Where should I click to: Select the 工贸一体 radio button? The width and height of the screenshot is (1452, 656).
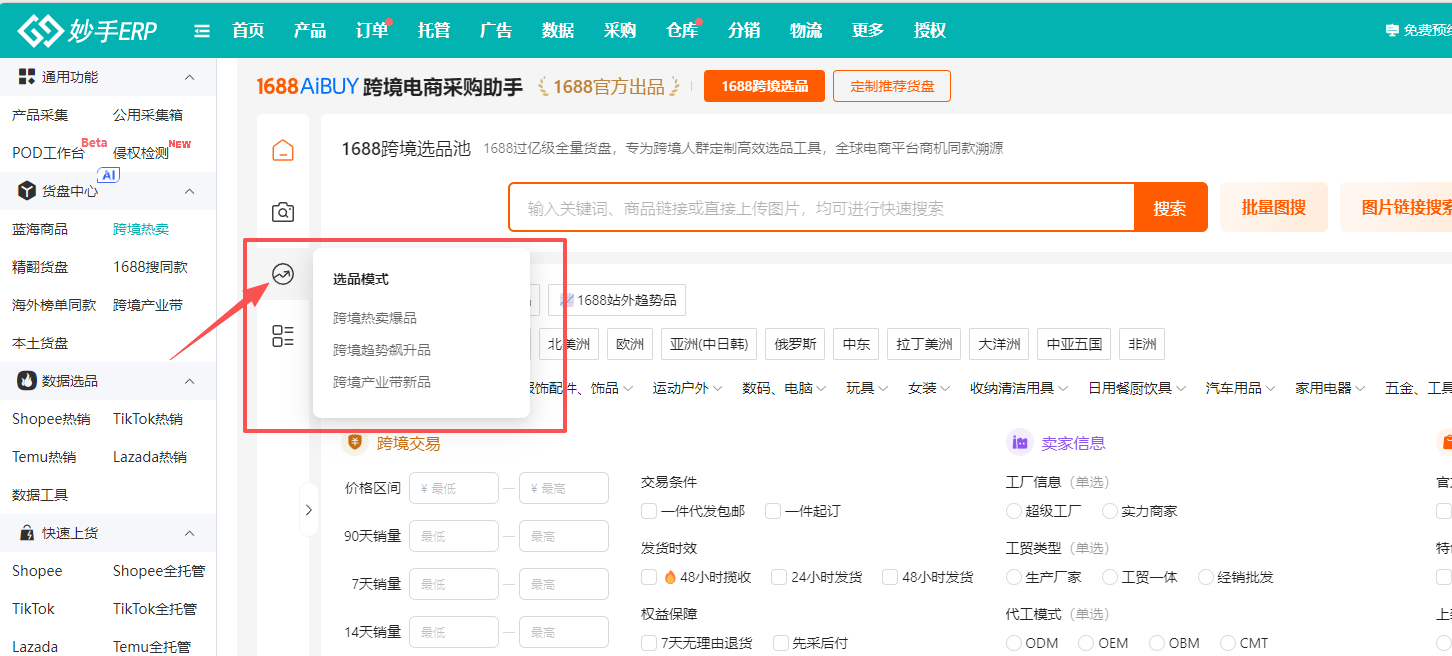1110,577
